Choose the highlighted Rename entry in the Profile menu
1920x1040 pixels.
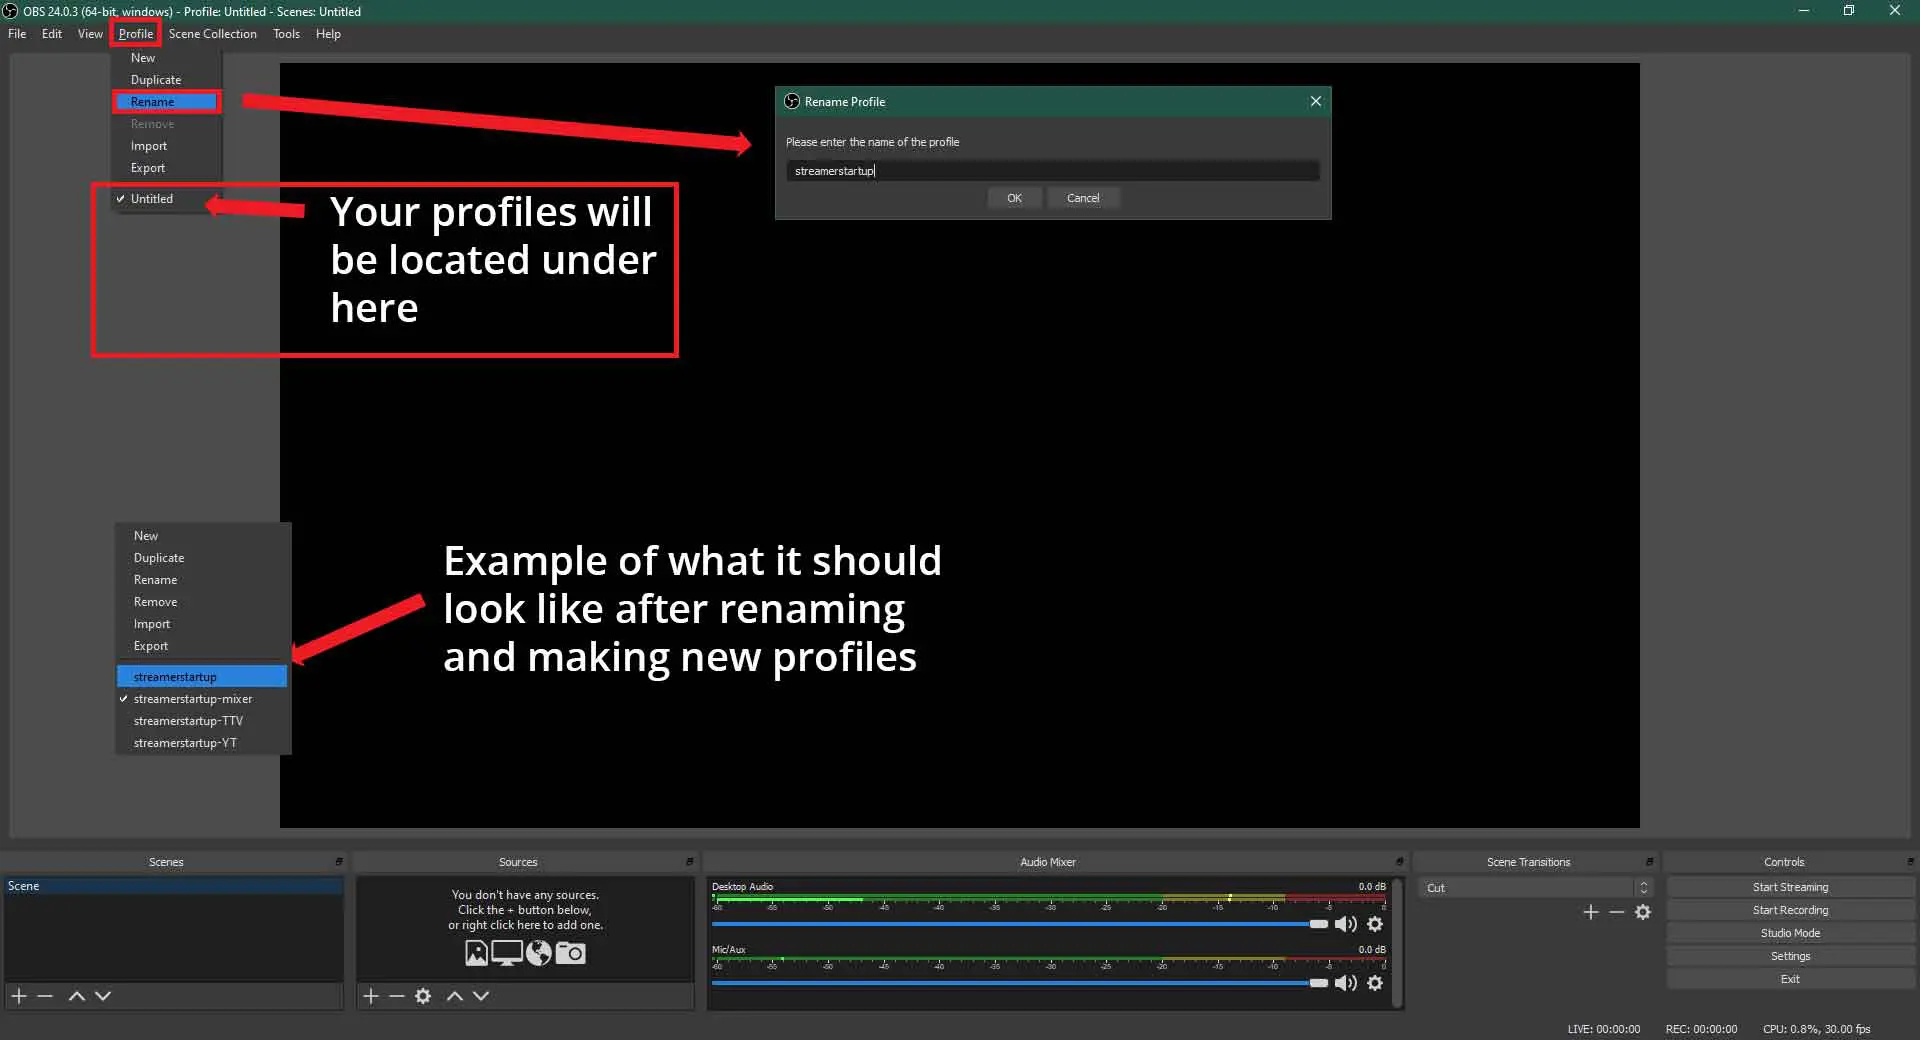(x=166, y=102)
